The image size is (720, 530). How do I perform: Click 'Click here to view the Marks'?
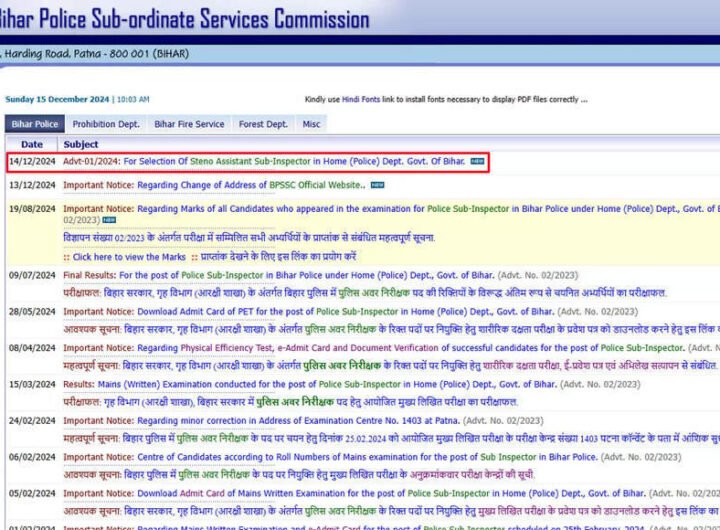tap(129, 257)
